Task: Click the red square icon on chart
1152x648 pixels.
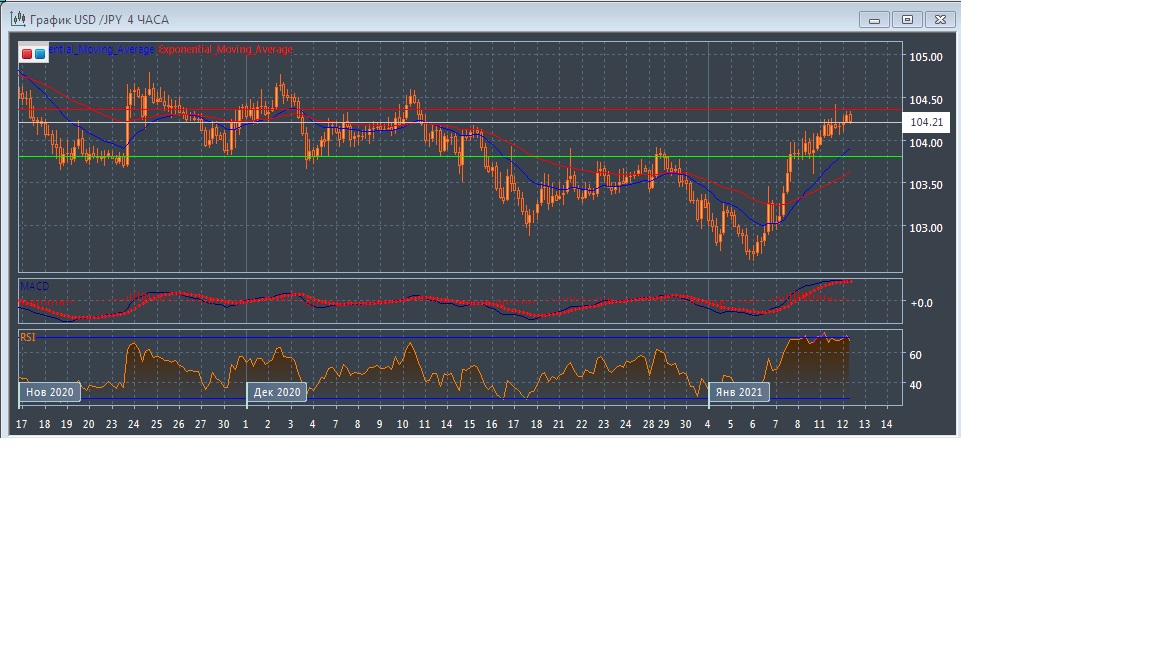Action: 27,53
